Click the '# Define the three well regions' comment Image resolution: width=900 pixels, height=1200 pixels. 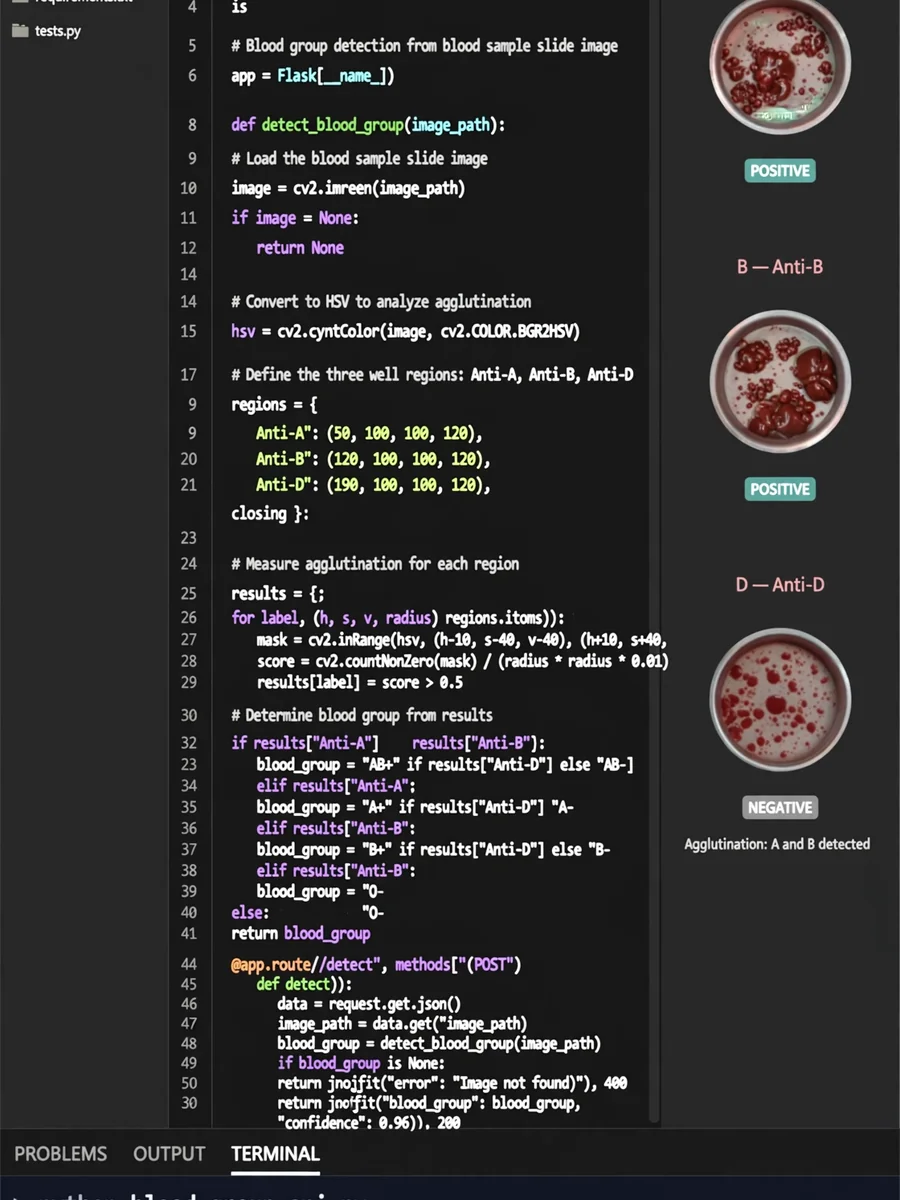coord(432,374)
